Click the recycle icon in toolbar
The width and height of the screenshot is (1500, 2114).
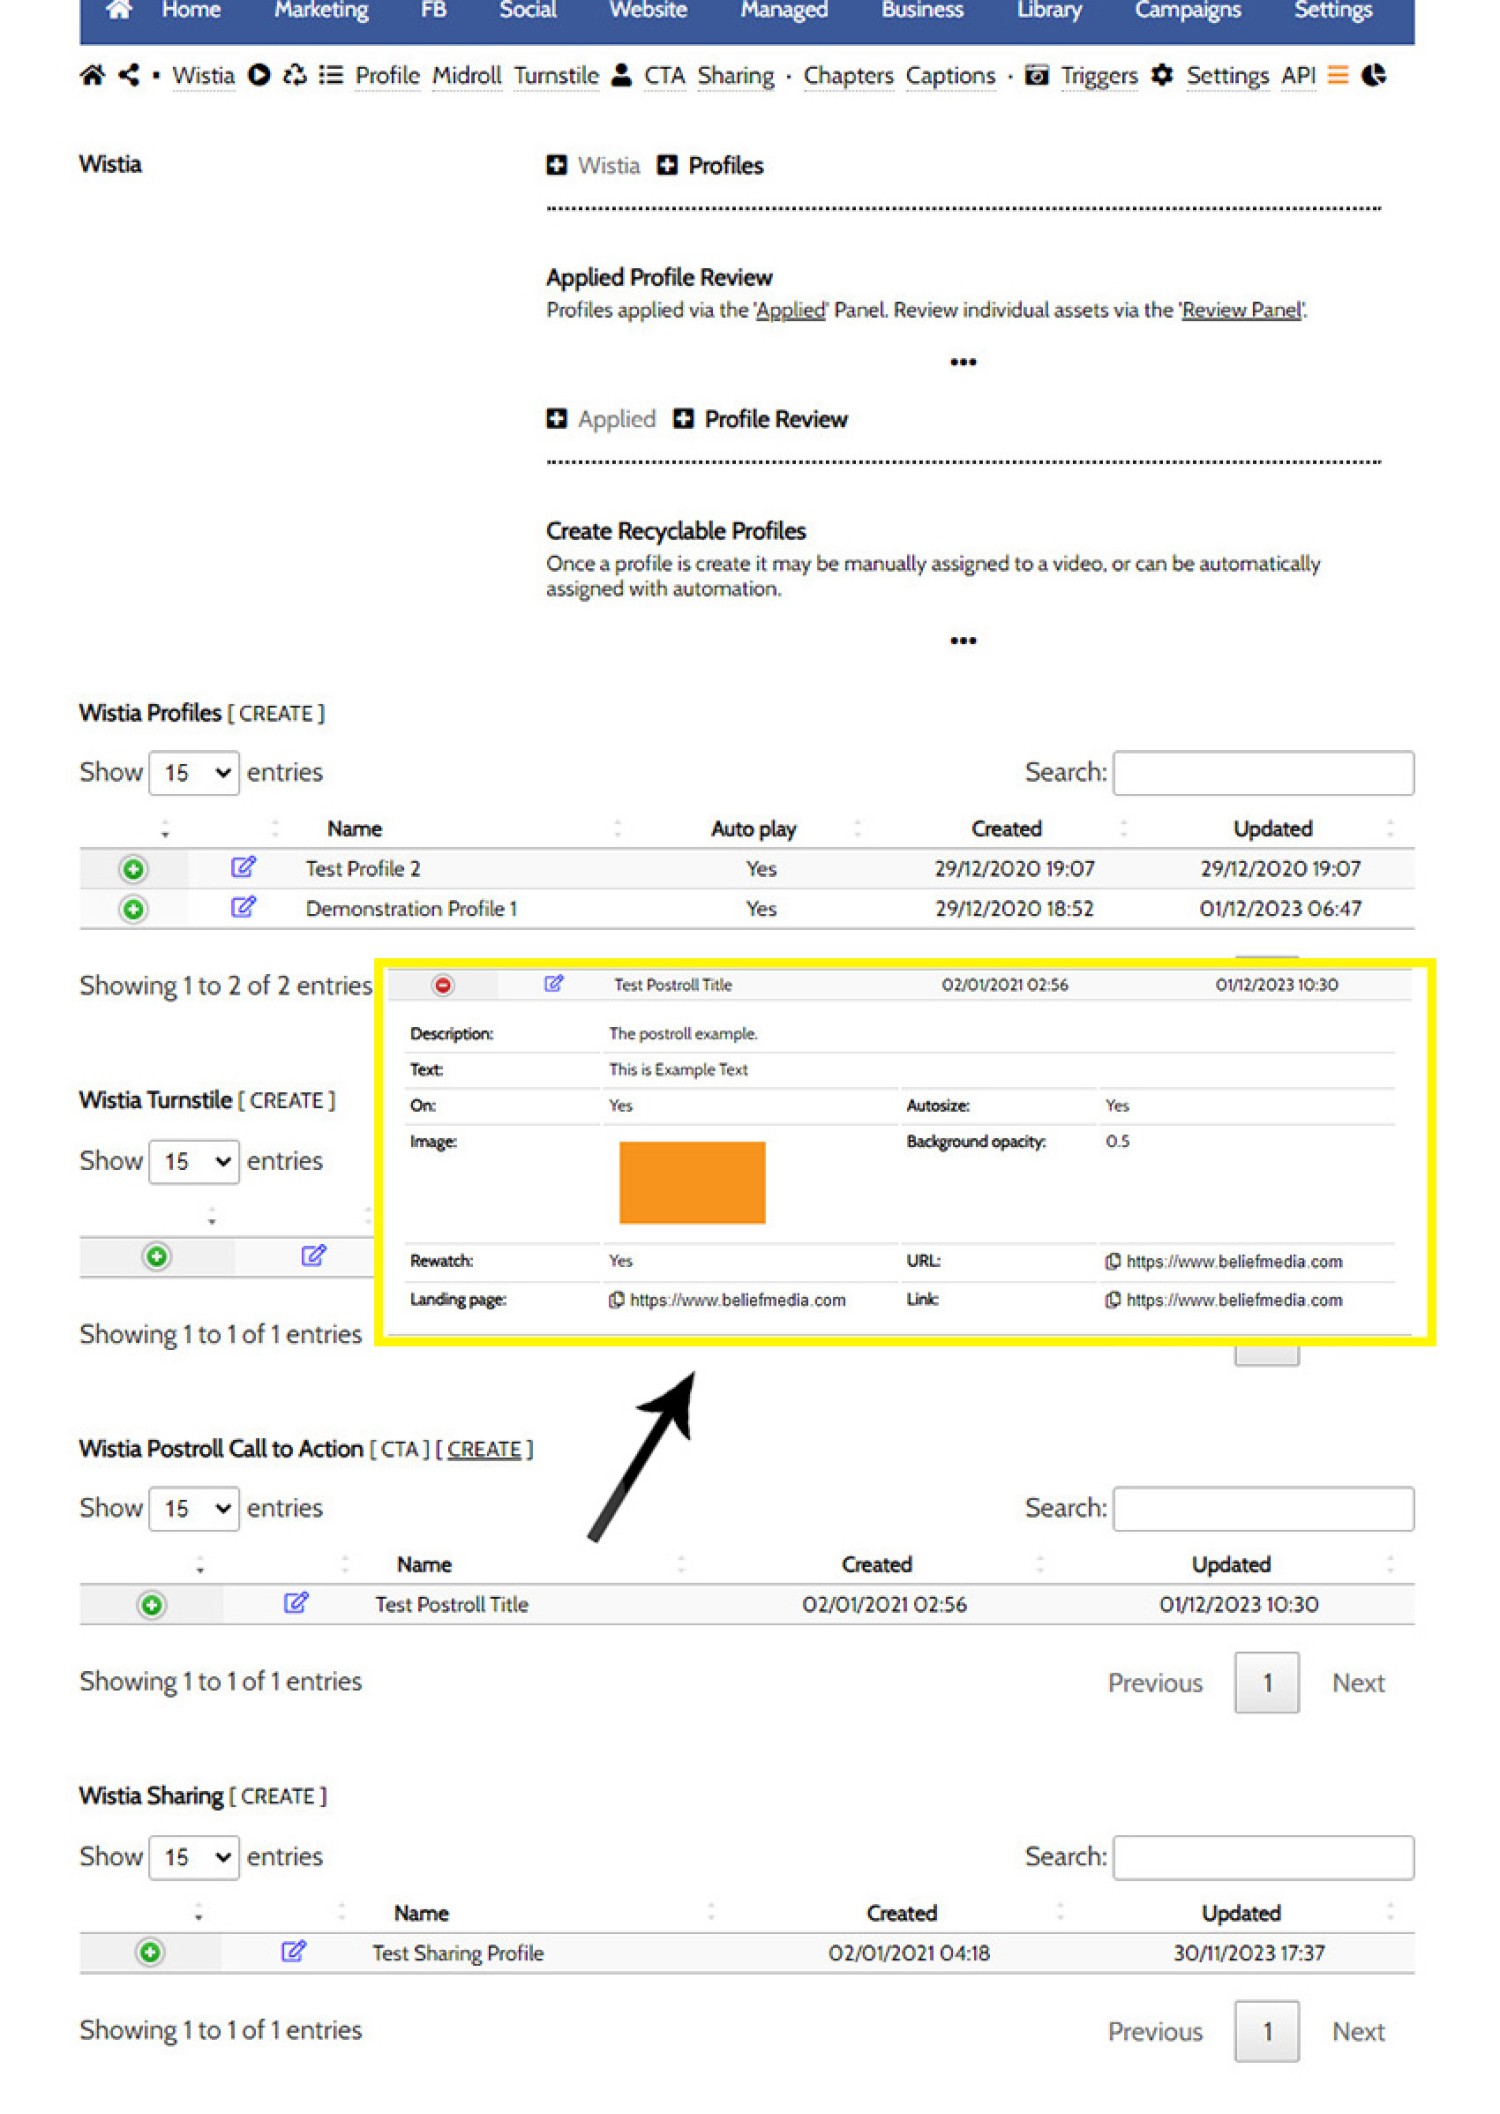pos(295,75)
